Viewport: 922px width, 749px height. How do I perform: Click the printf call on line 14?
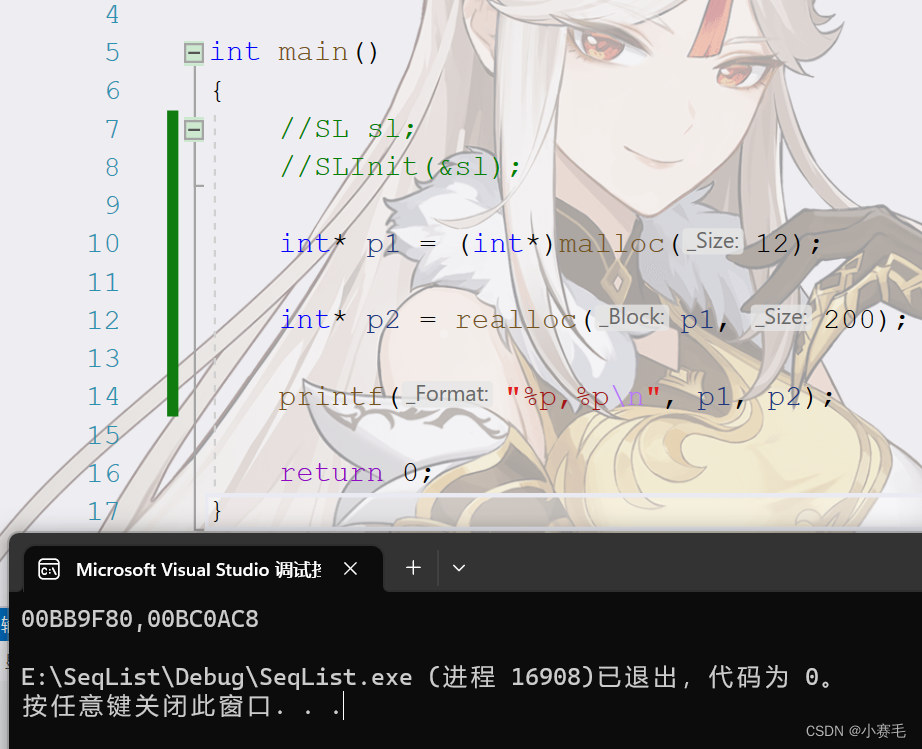(332, 398)
